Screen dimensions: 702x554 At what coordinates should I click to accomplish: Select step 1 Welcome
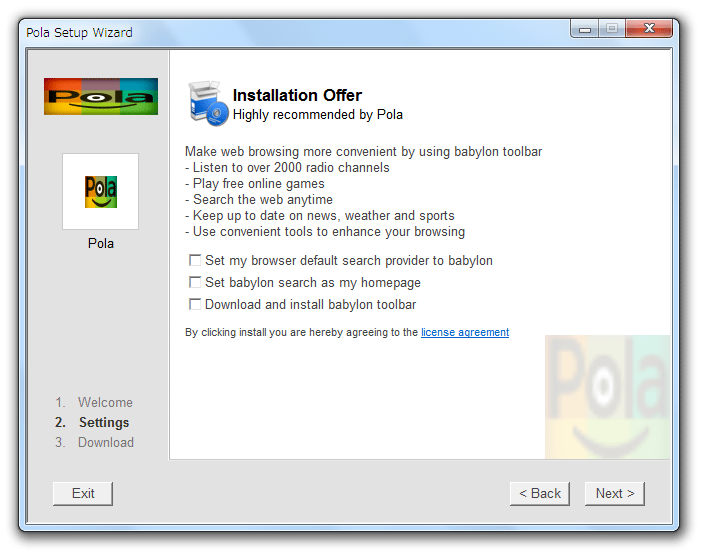click(94, 402)
